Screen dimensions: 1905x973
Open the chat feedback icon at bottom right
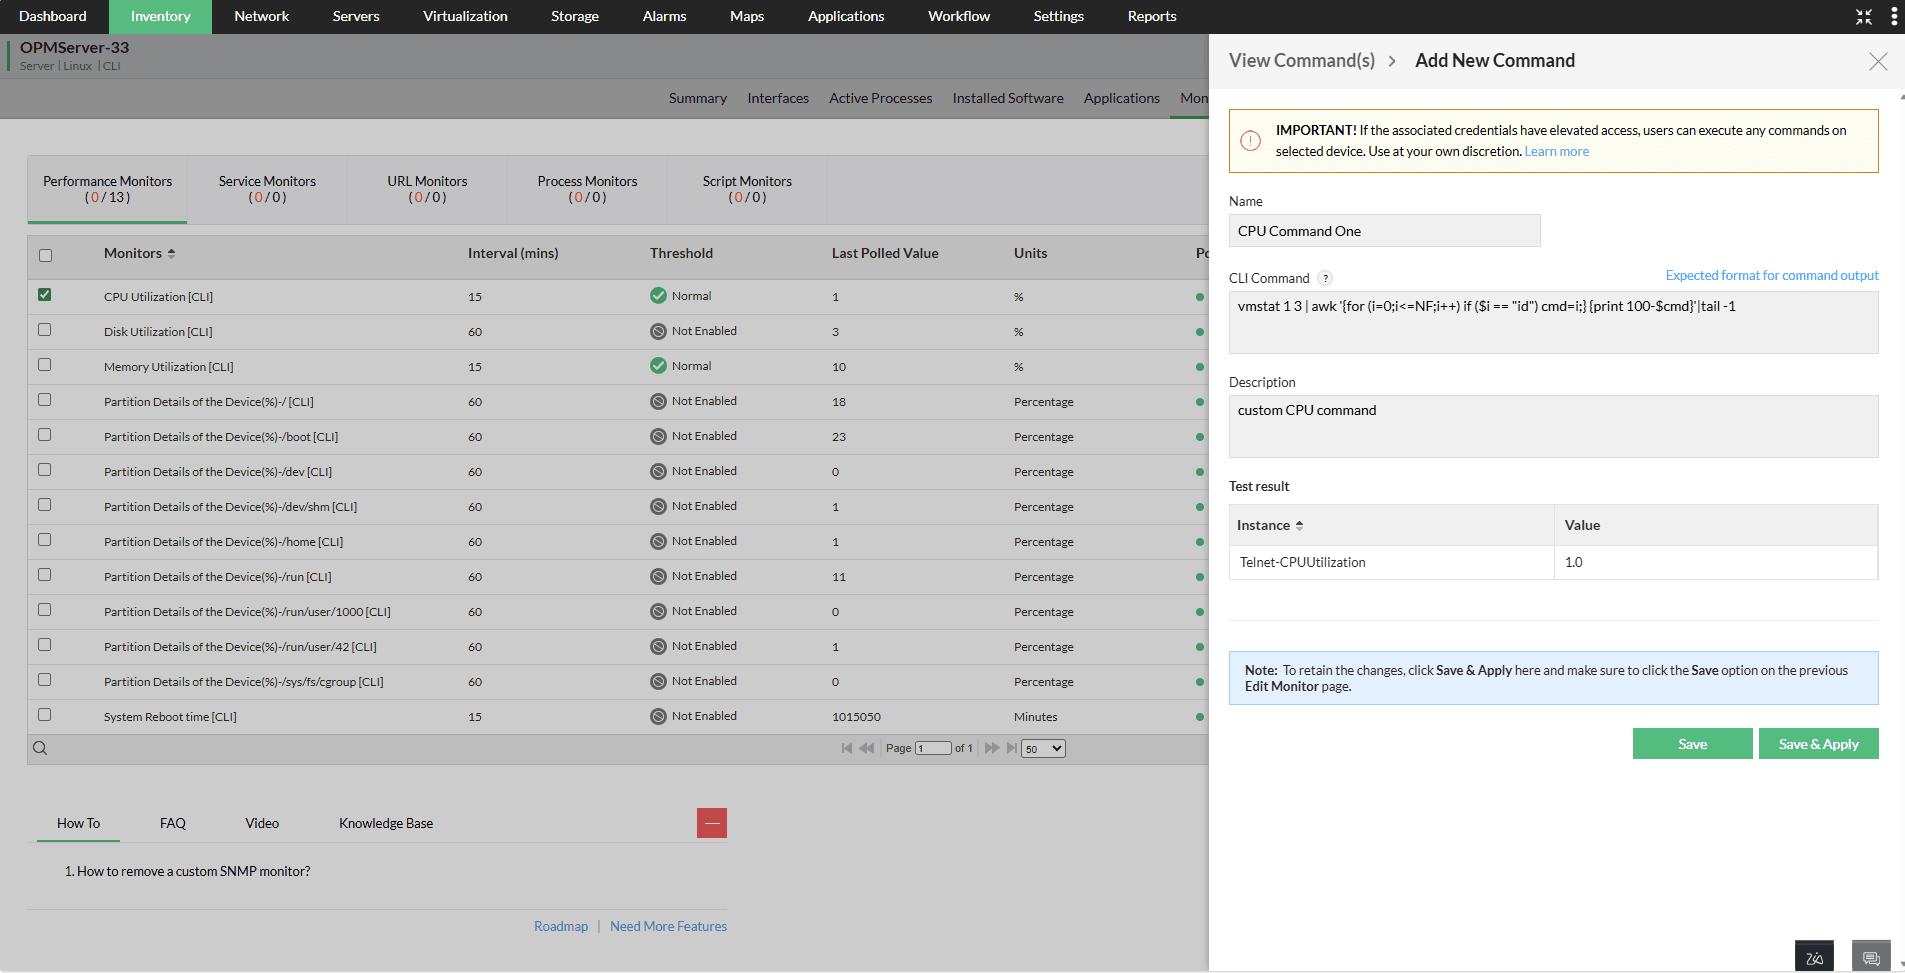click(1869, 956)
